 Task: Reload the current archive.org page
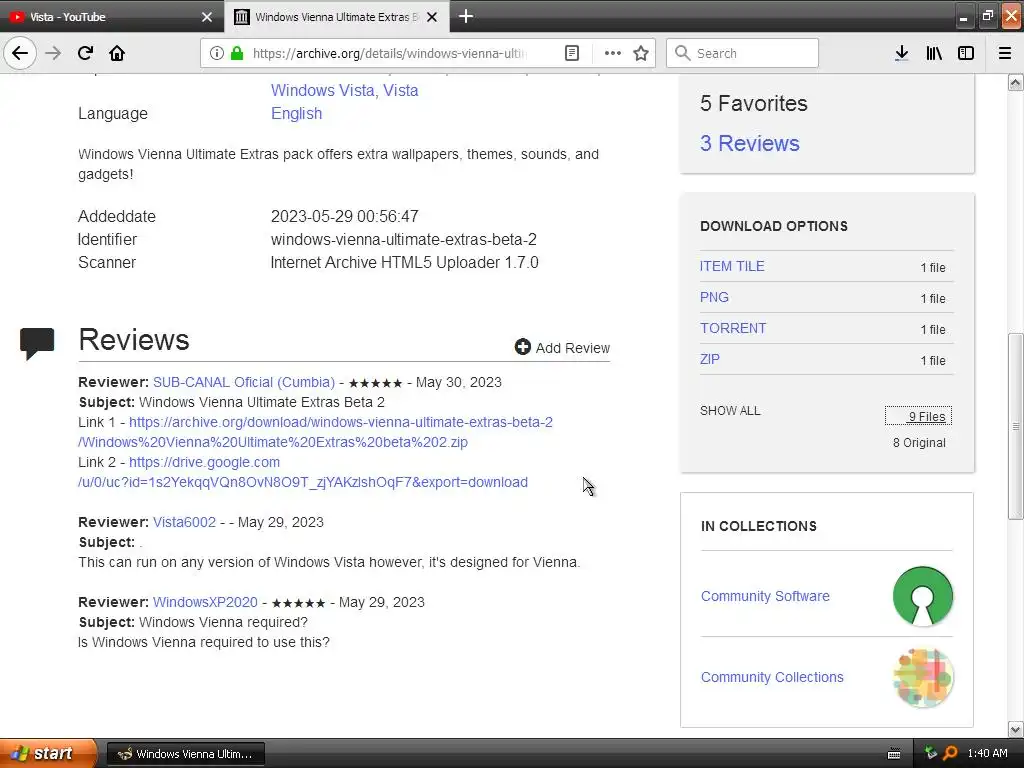85,53
